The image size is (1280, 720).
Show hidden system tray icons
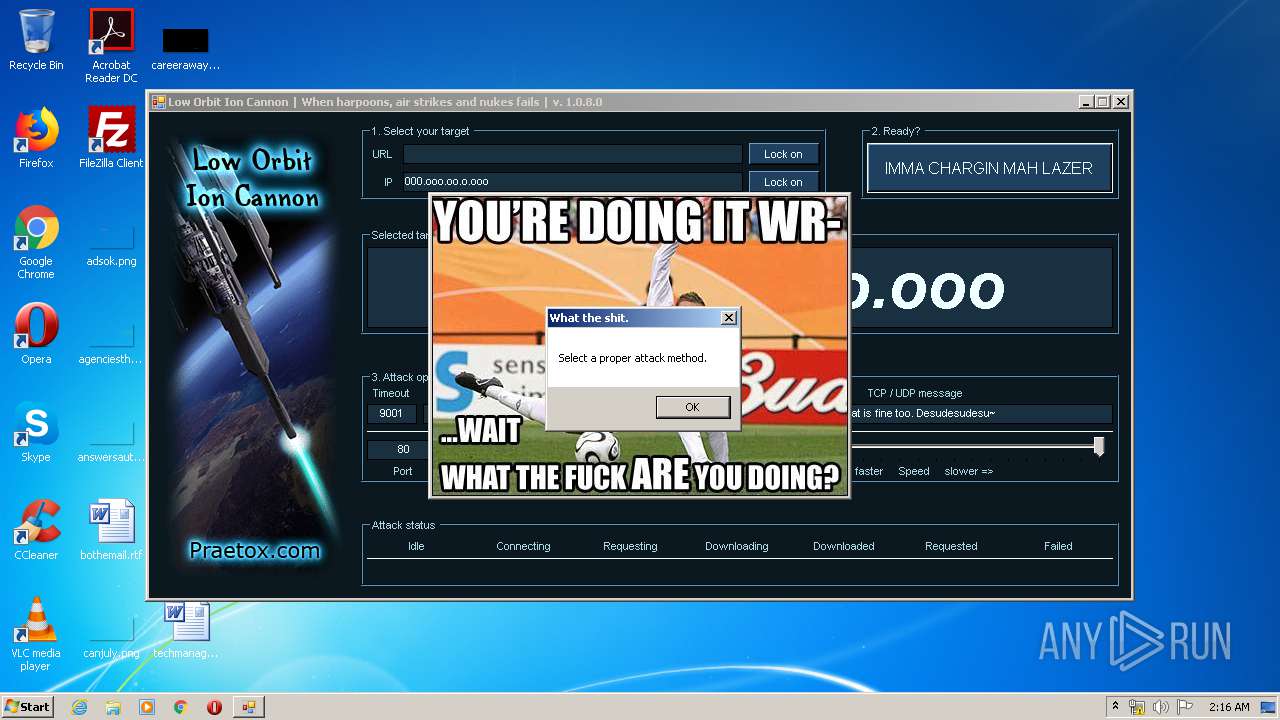(1115, 707)
